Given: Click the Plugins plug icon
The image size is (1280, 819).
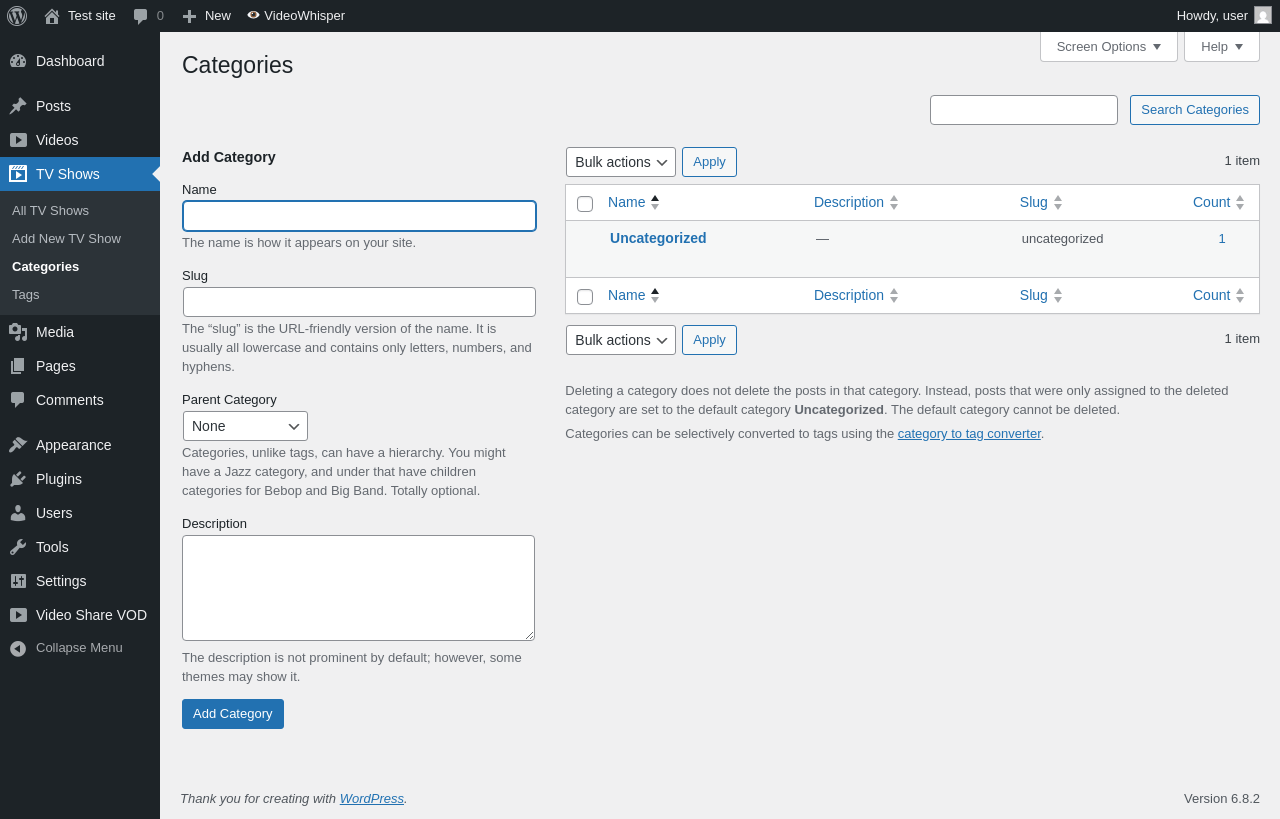Looking at the screenshot, I should pos(18,479).
